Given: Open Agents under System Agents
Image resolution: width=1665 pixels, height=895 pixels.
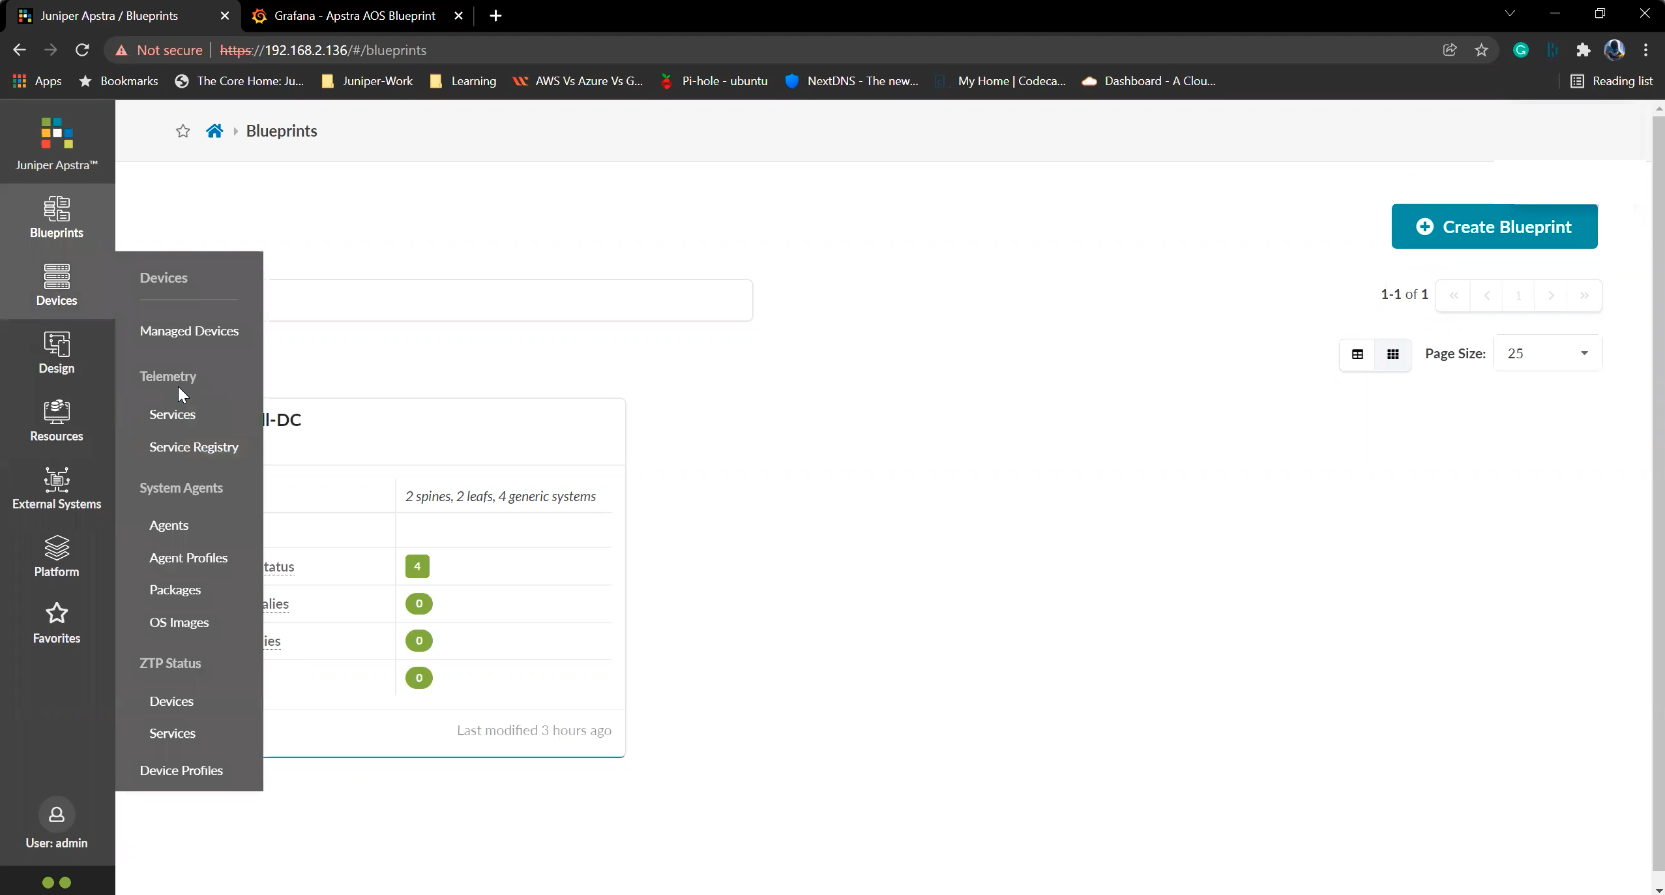Looking at the screenshot, I should (x=169, y=525).
